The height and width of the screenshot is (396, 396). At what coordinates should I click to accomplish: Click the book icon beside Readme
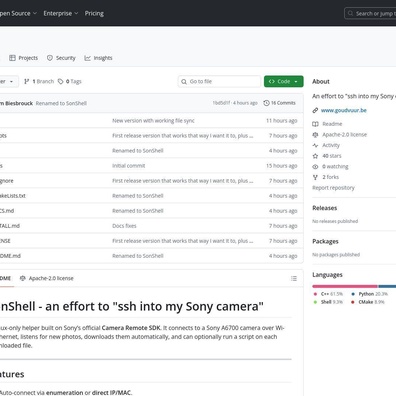[315, 124]
